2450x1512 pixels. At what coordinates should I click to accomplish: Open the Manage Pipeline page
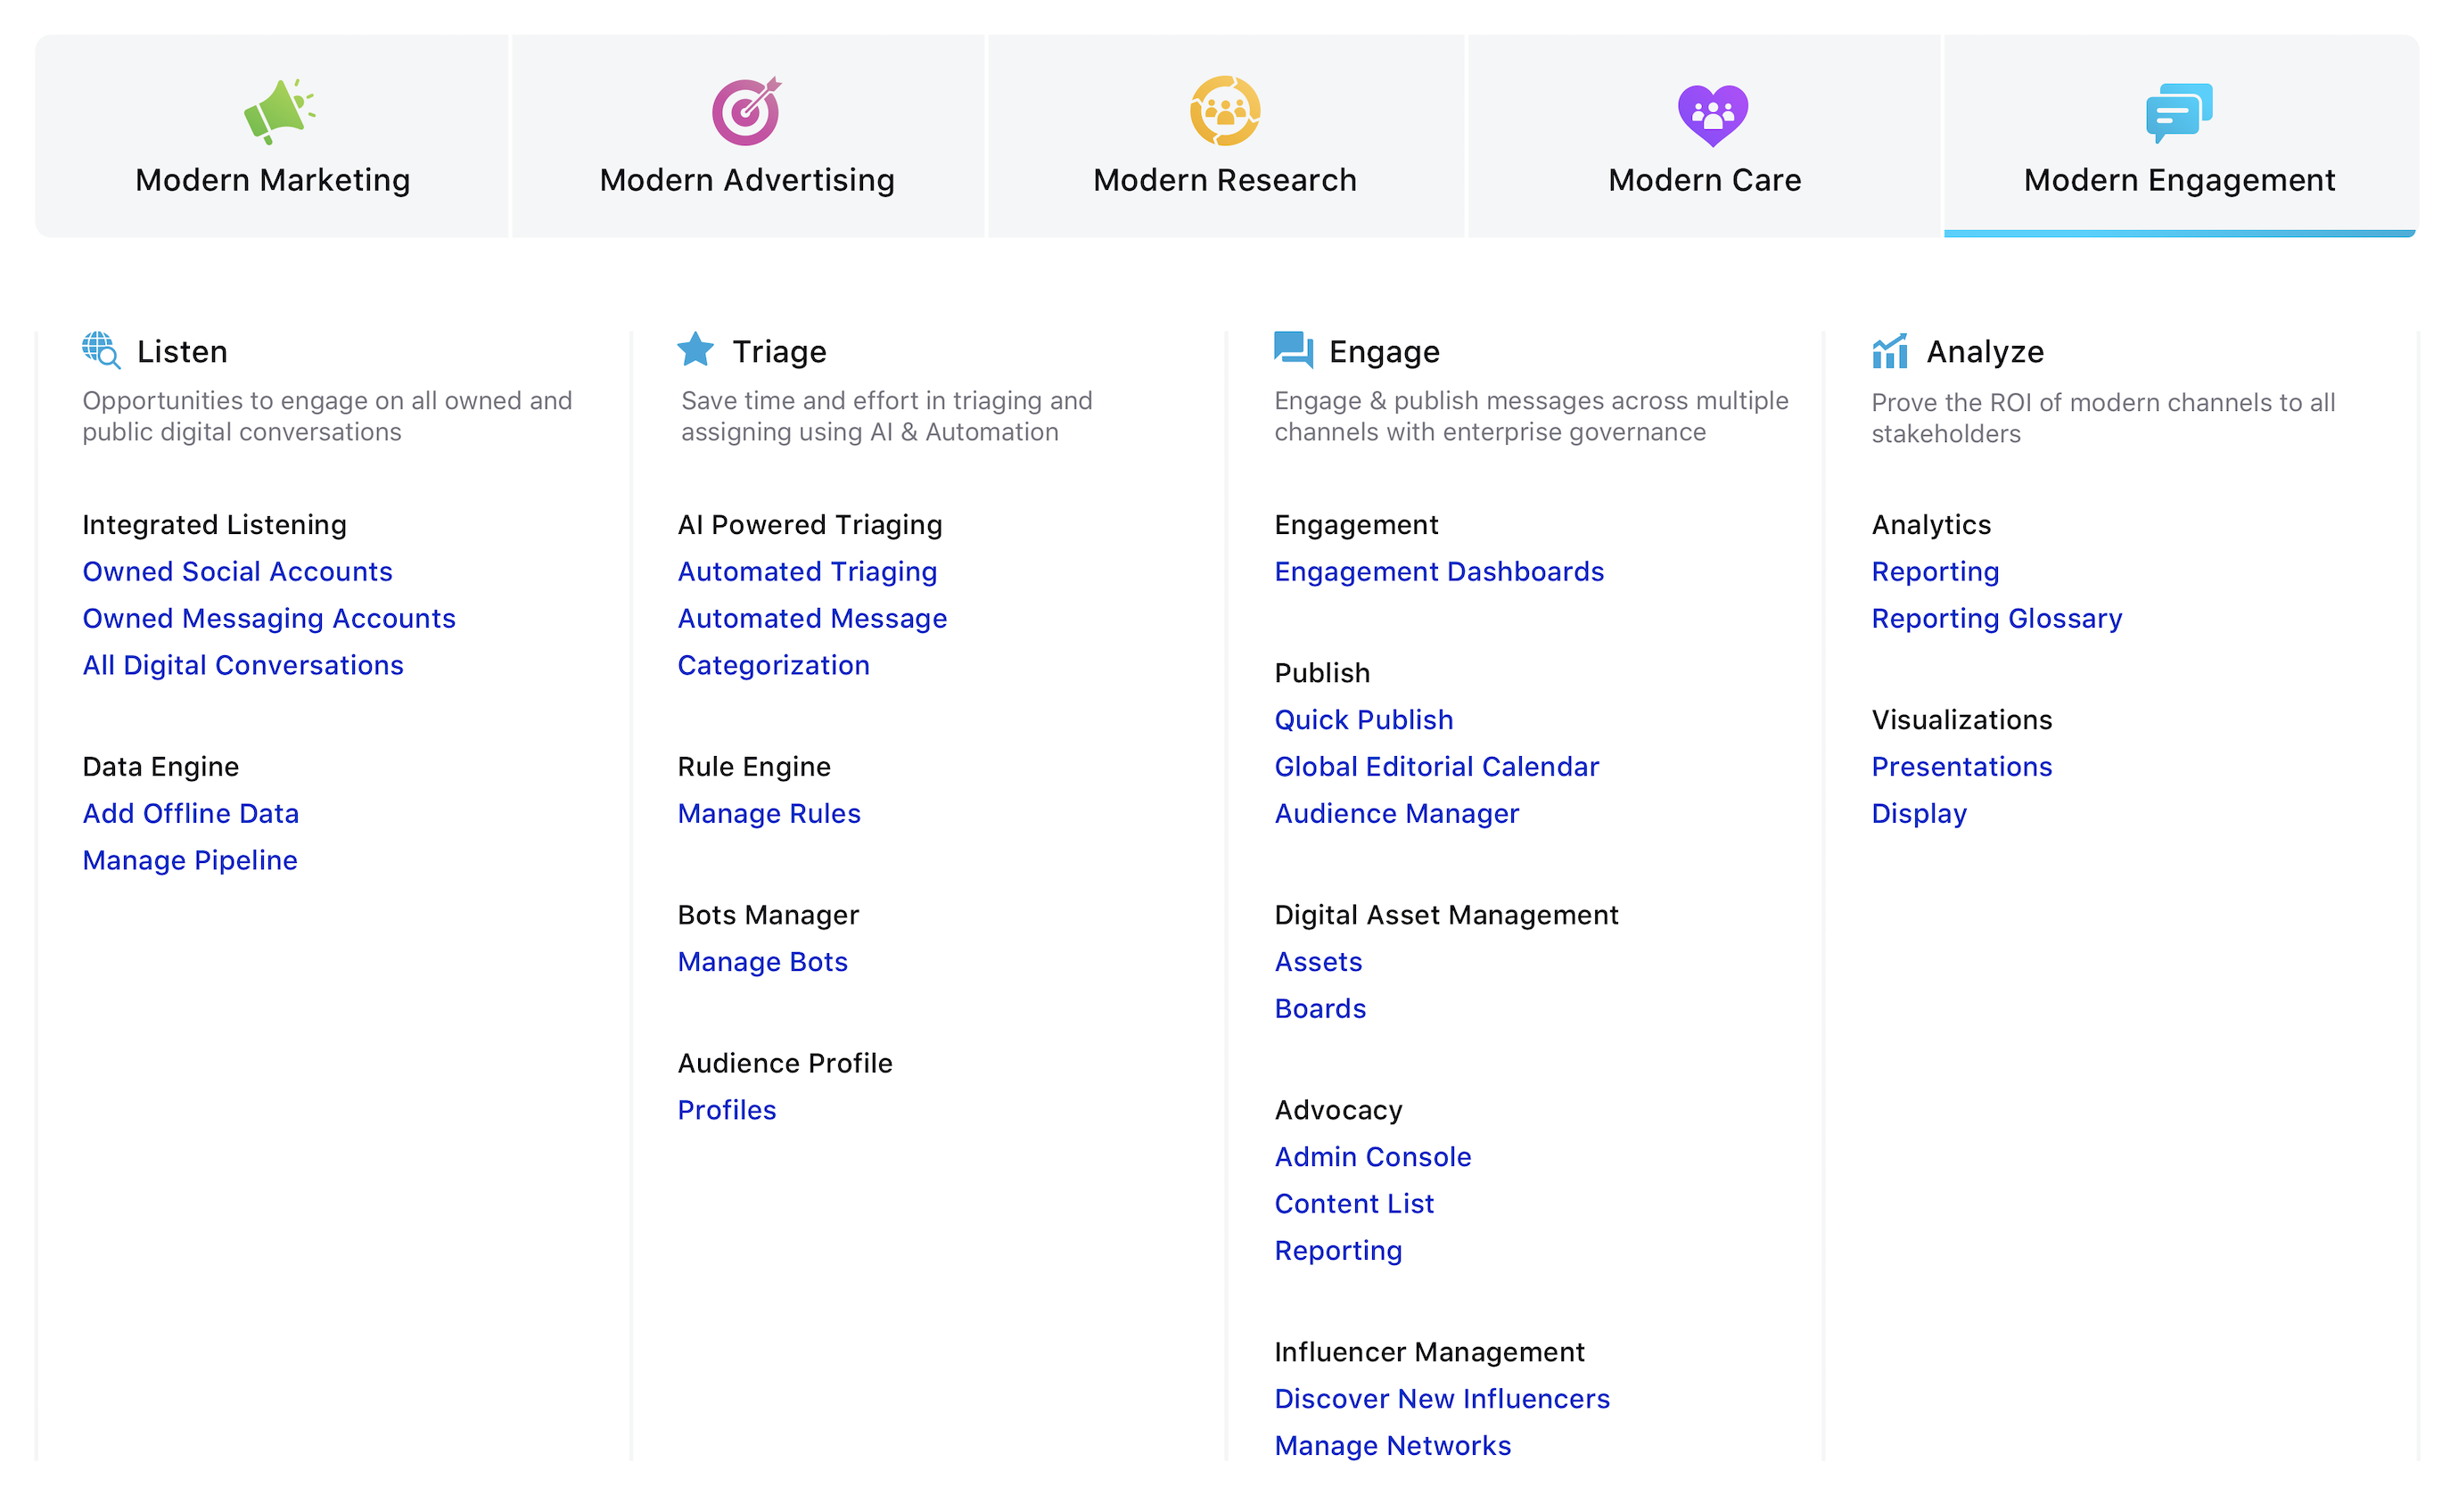click(x=189, y=859)
